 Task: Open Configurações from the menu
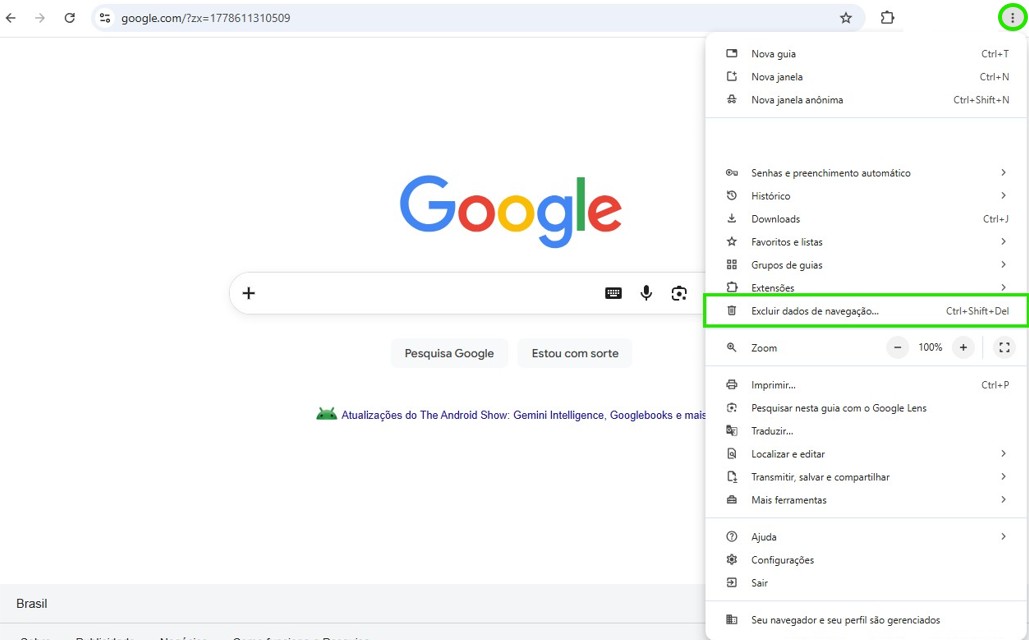point(866,560)
